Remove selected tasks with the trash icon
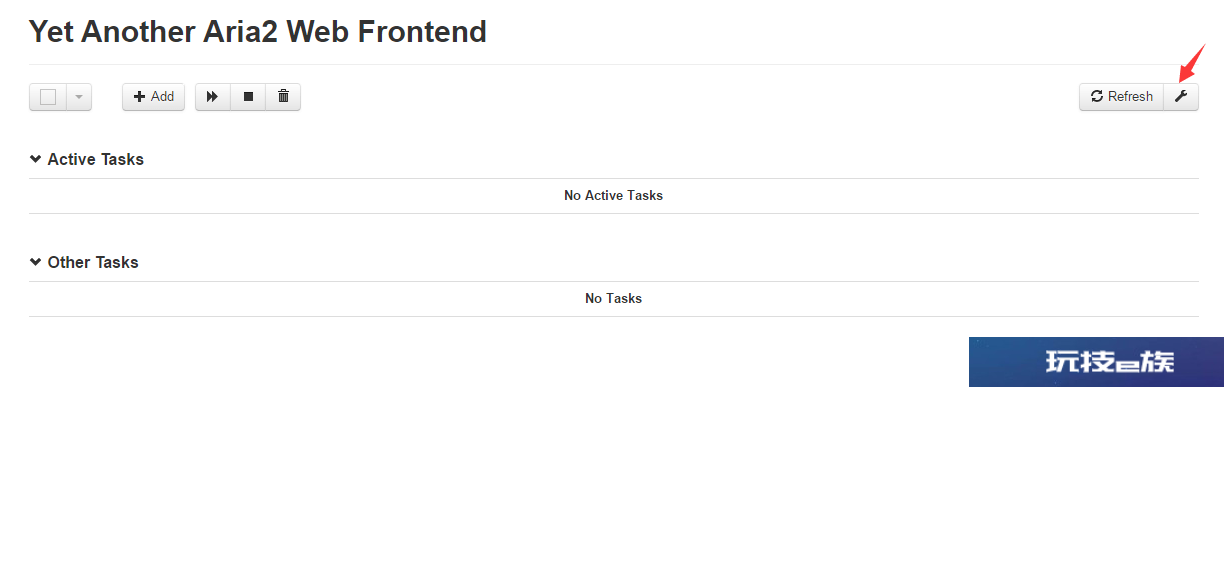The height and width of the screenshot is (572, 1225). 283,96
